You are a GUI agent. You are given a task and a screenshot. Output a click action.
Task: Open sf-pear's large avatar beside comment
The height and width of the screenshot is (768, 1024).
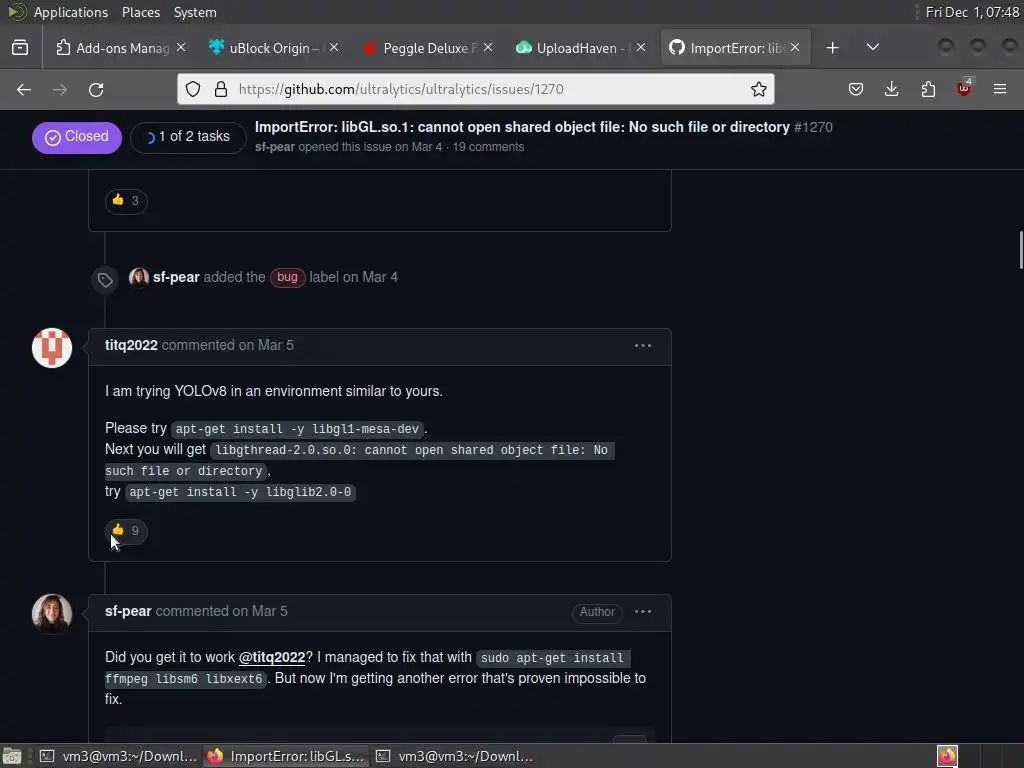[x=52, y=614]
